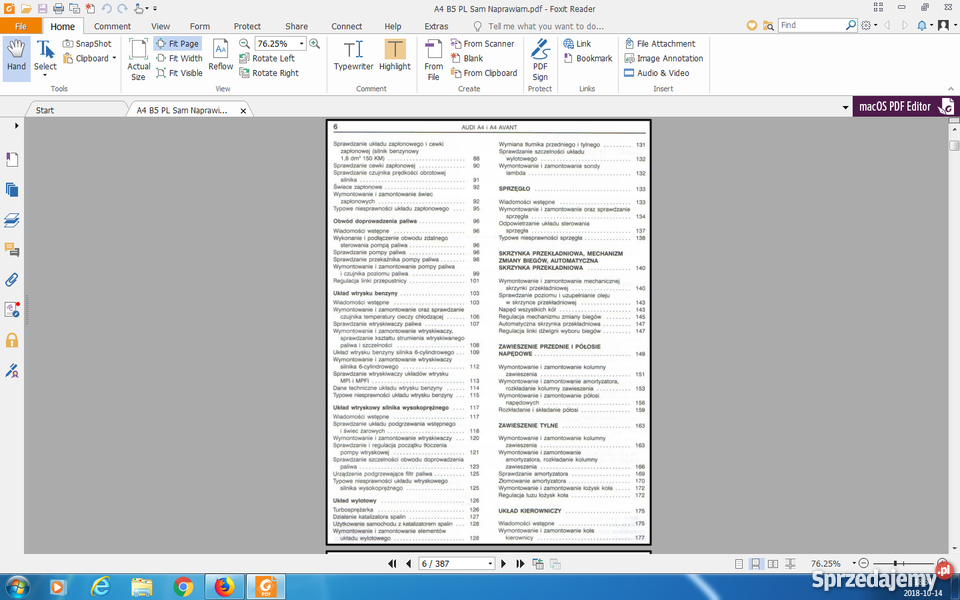Insert a Link
Viewport: 960px width, 600px height.
click(577, 43)
